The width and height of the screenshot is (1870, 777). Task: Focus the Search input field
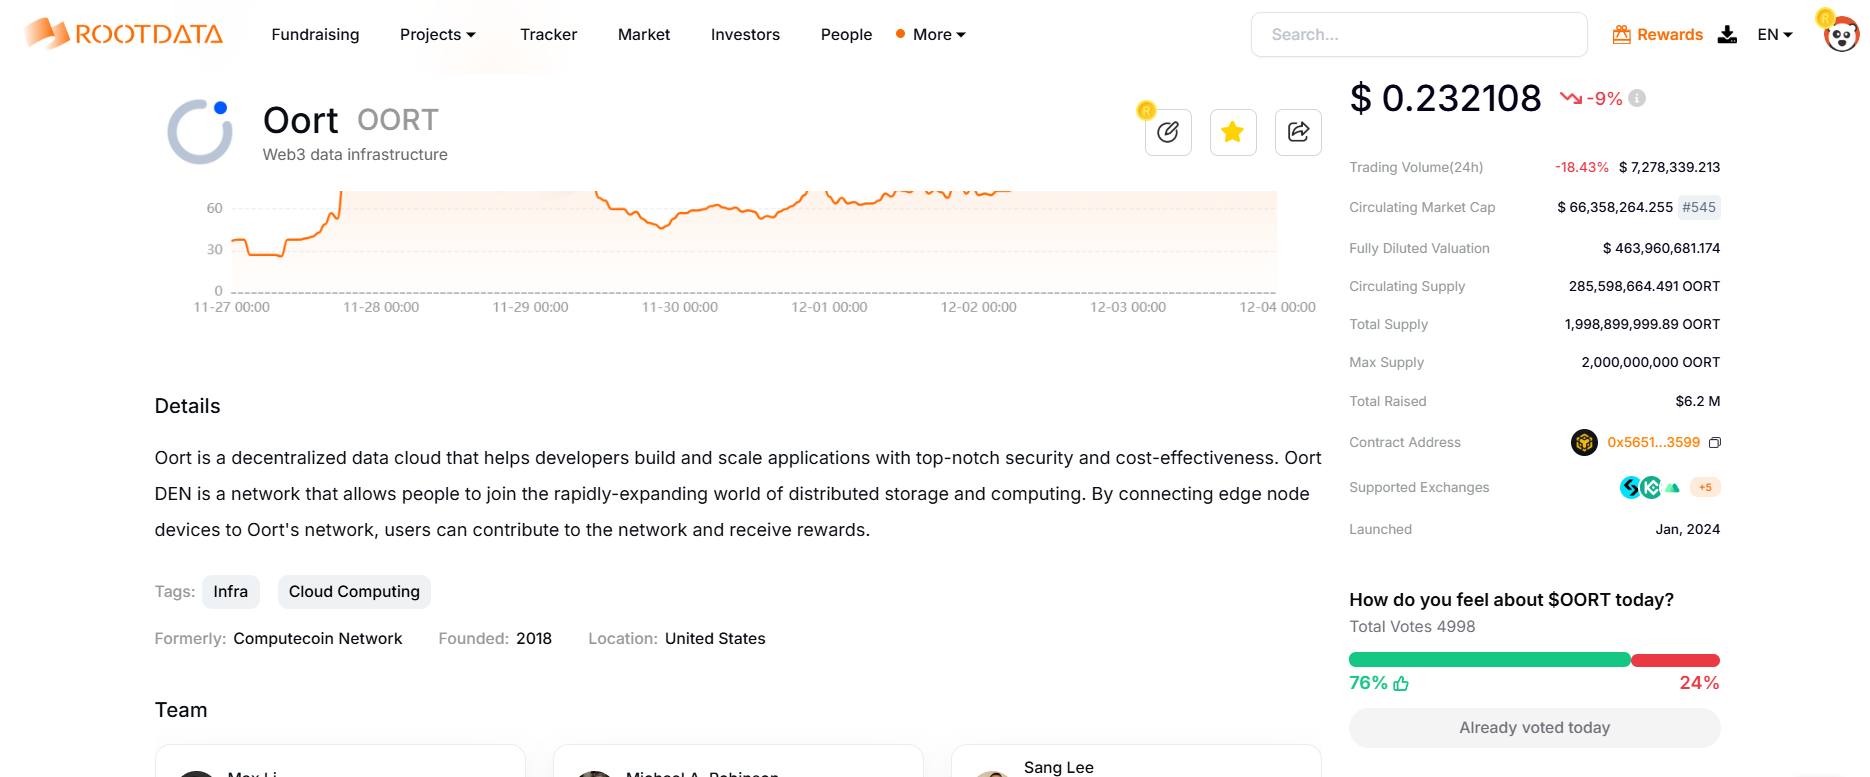1419,34
